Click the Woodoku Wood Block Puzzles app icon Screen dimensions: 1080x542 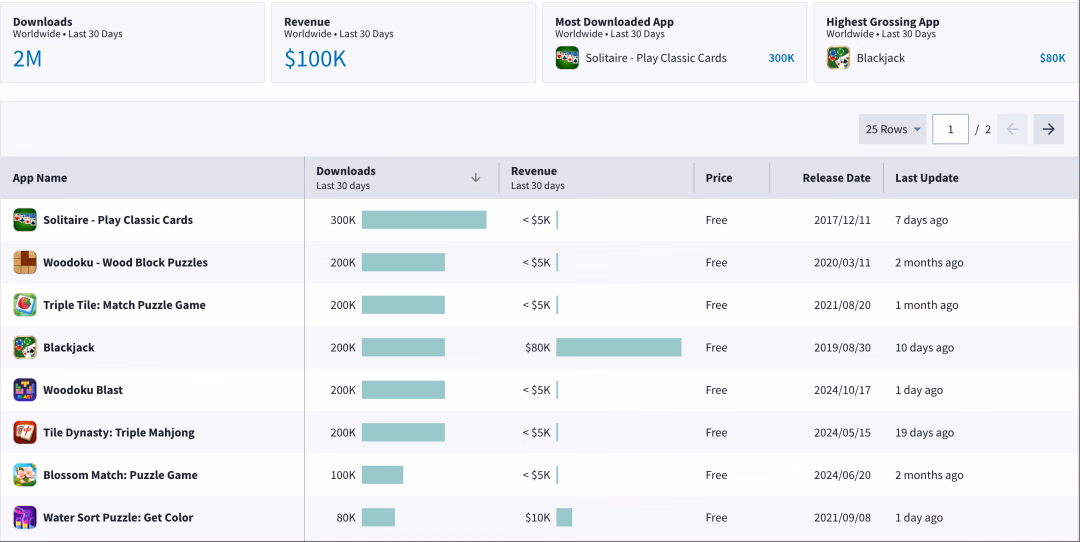click(25, 262)
